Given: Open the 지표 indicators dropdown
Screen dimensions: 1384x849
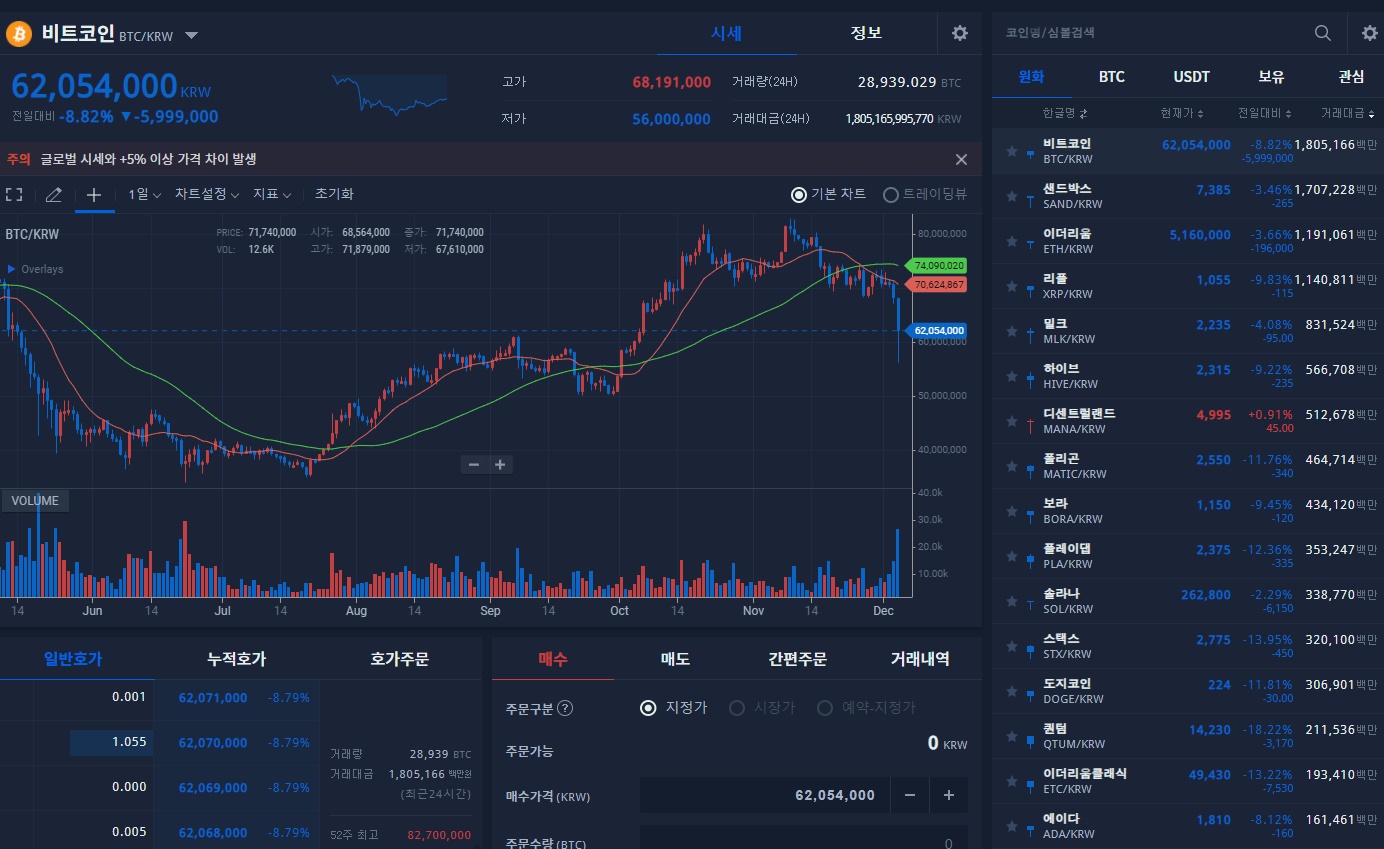Looking at the screenshot, I should pos(272,194).
